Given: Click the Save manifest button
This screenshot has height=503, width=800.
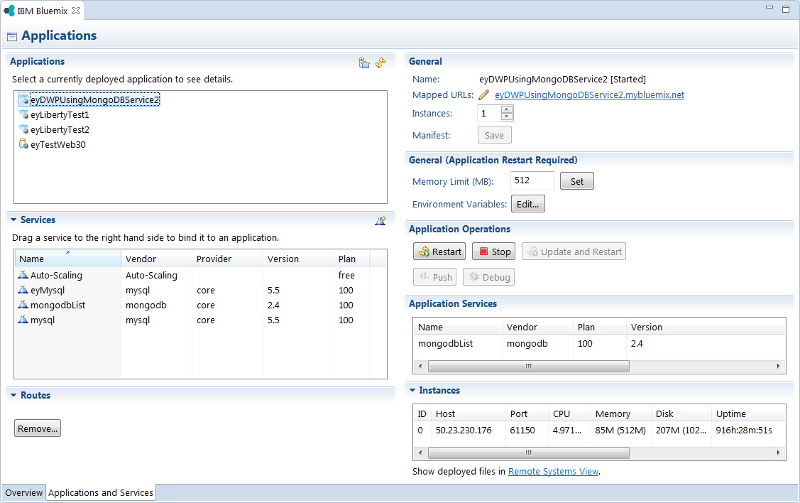Looking at the screenshot, I should (494, 135).
